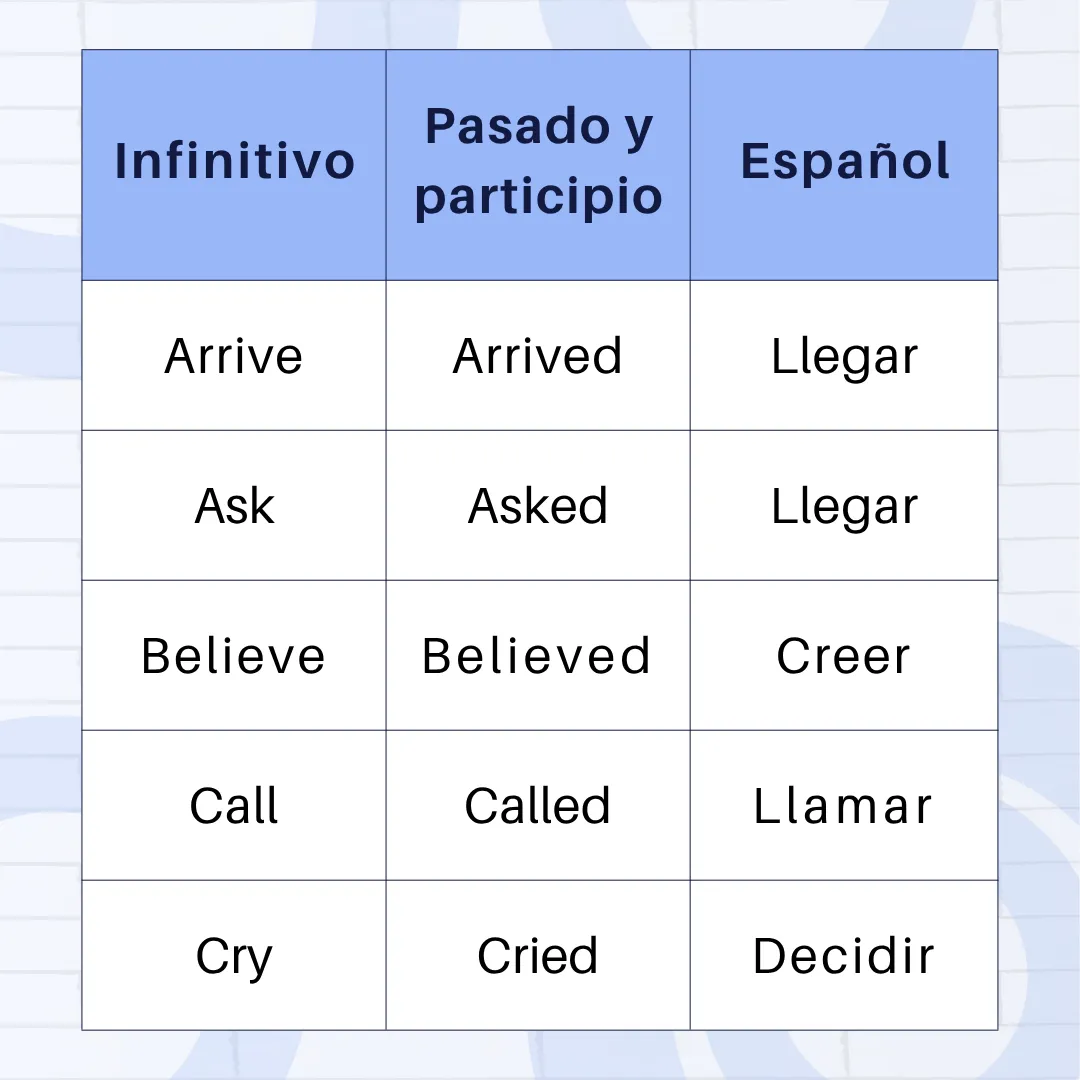Click Llegar in the Ask row
Screen dimensions: 1080x1080
click(844, 506)
